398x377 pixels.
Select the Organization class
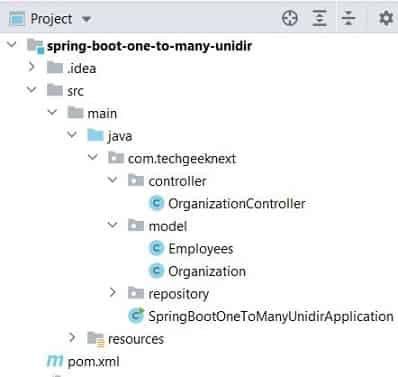(x=207, y=271)
